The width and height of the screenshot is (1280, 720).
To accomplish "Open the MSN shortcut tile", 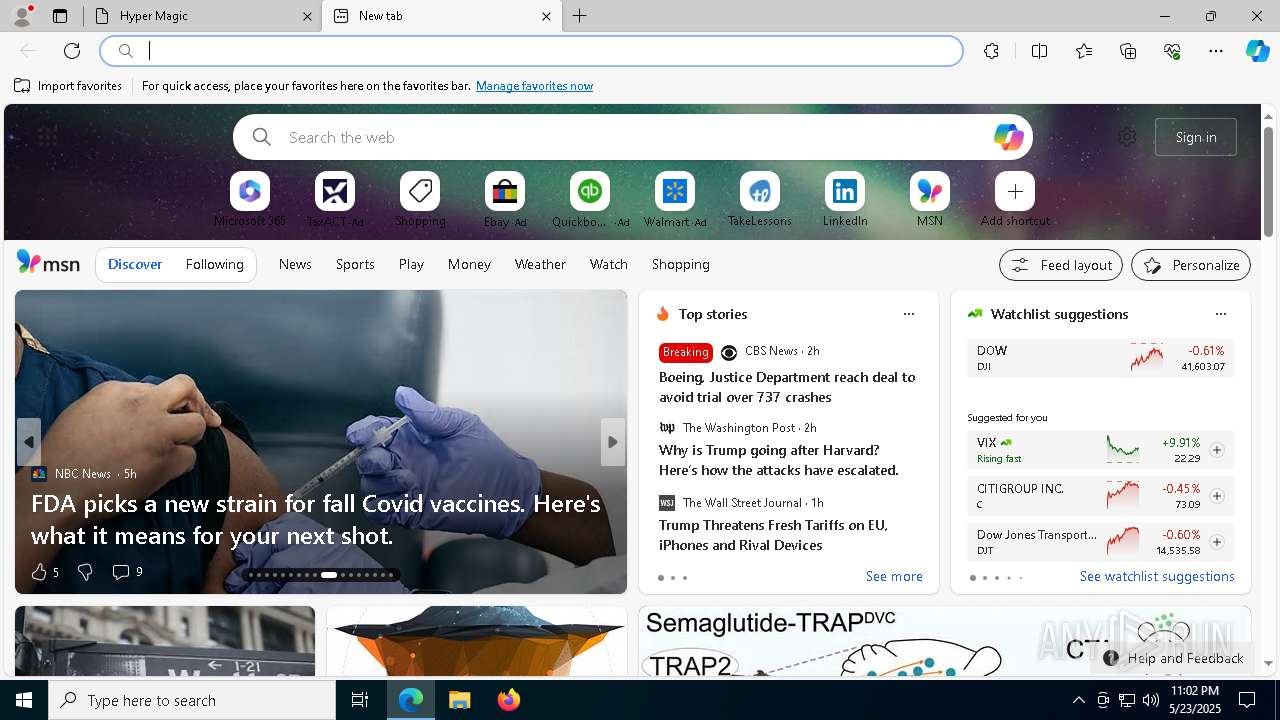I will pos(930,199).
